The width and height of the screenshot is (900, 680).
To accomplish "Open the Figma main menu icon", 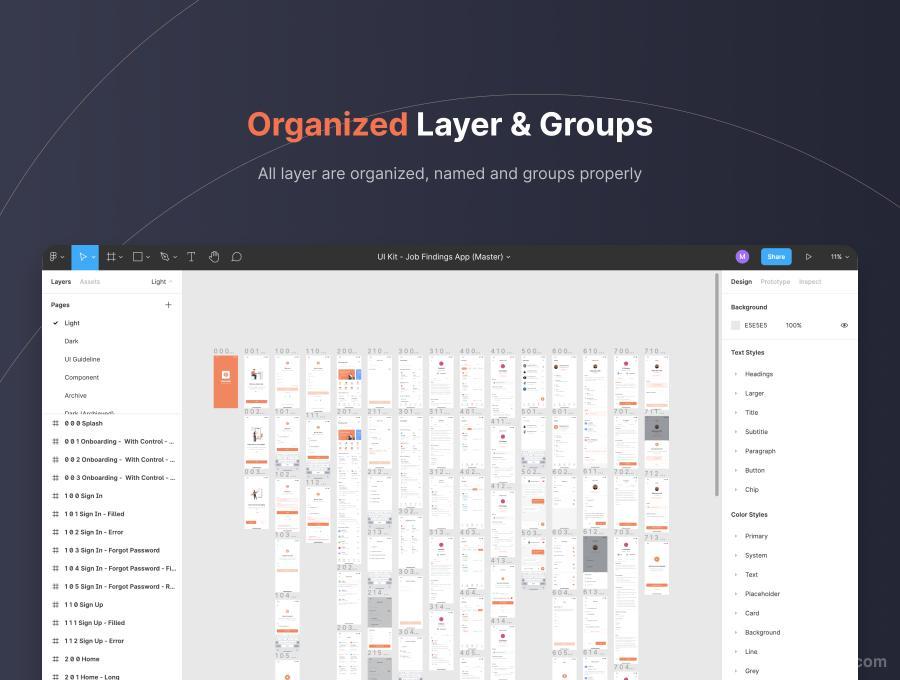I will pos(53,257).
